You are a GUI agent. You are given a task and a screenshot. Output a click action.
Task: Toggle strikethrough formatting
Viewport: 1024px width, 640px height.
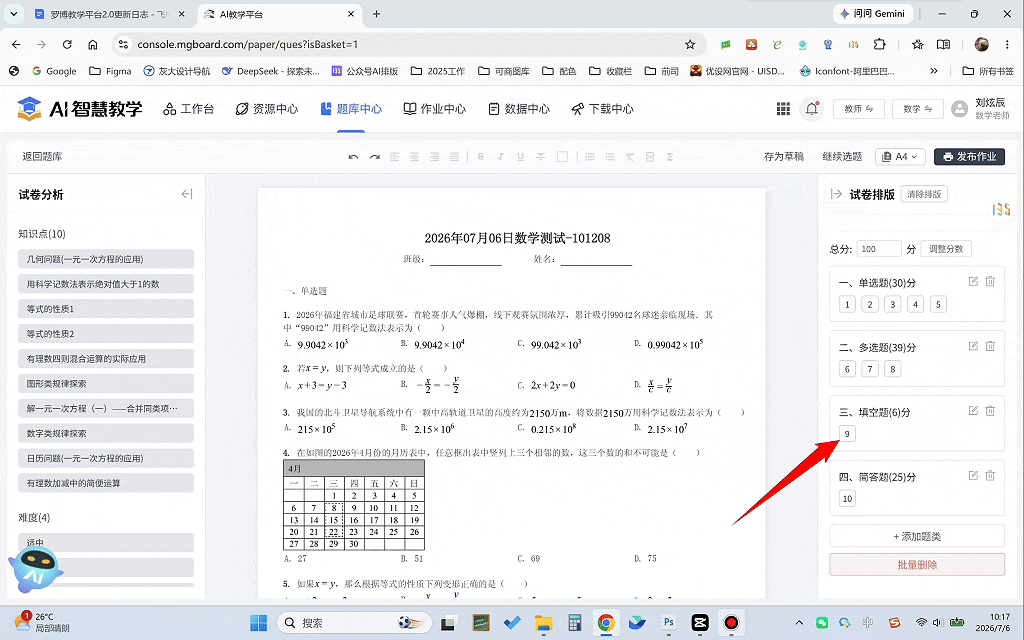[541, 157]
